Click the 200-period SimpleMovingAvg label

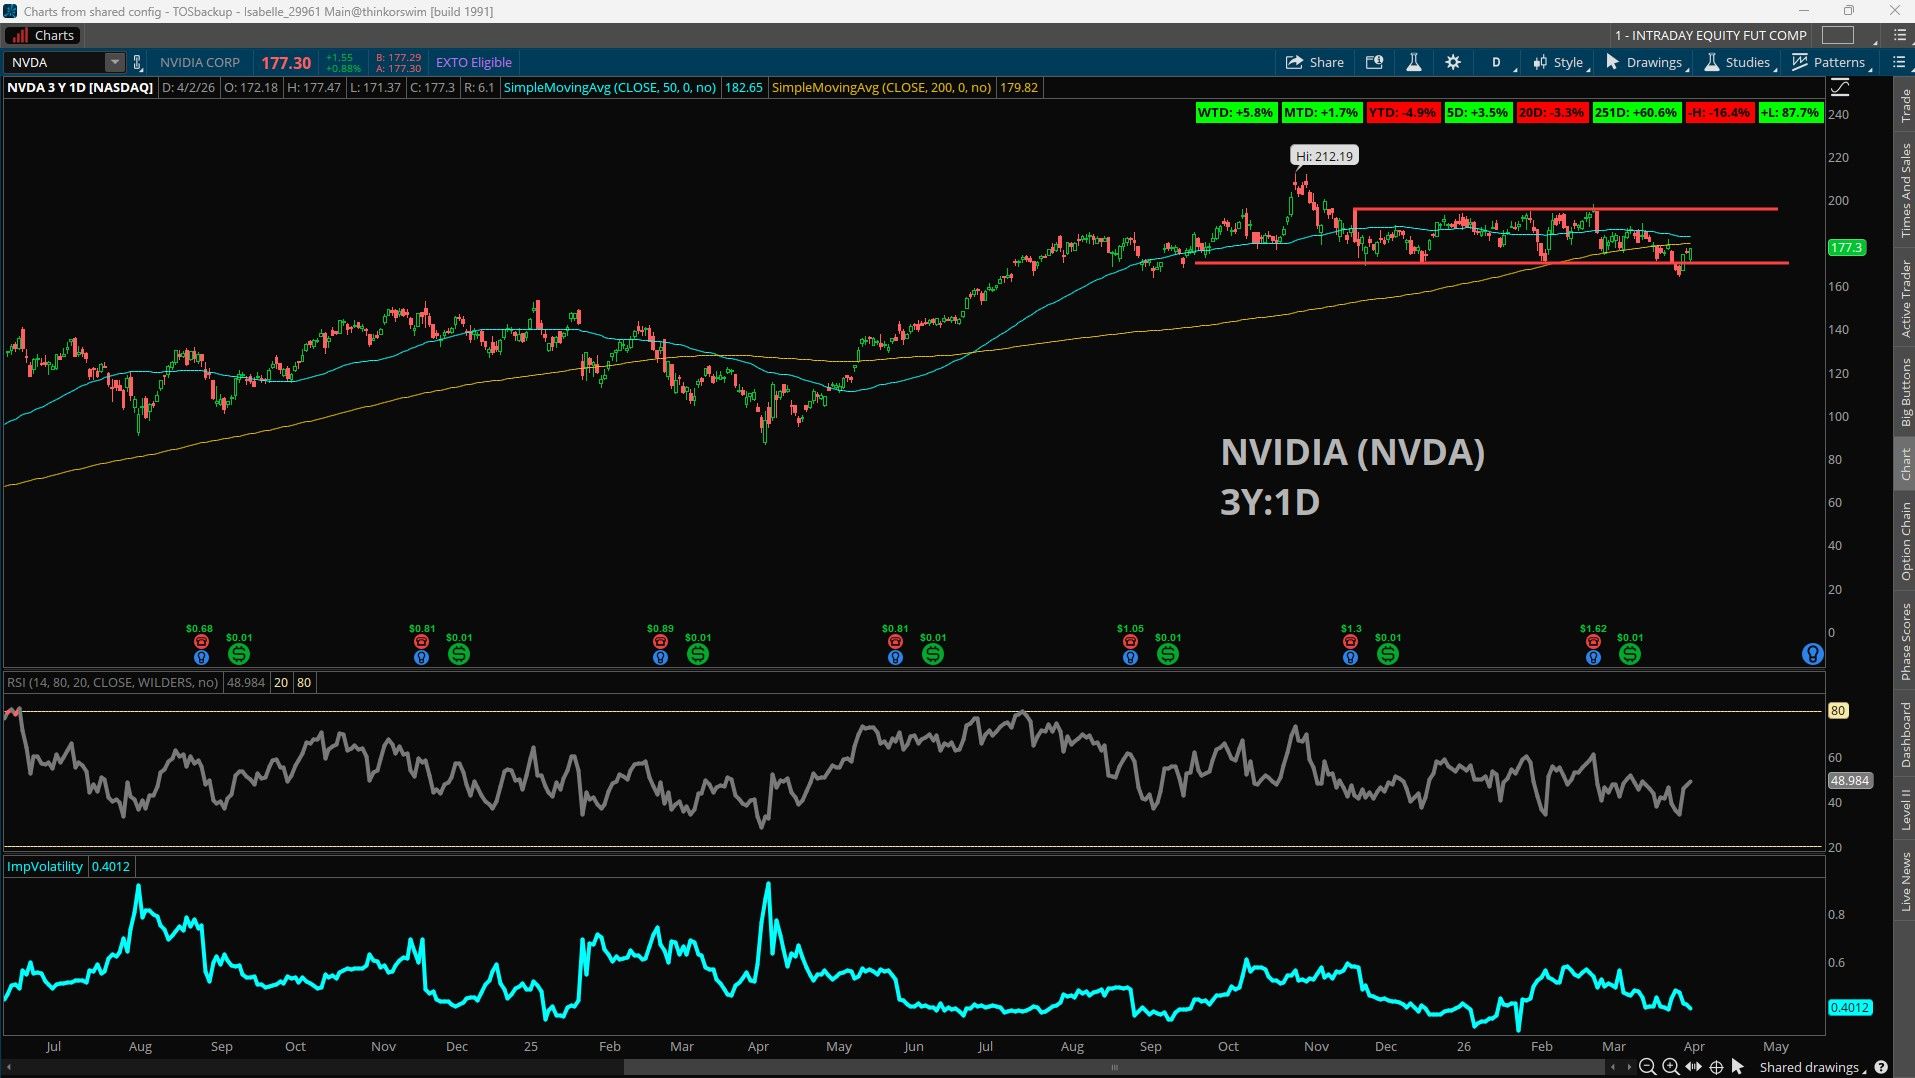tap(882, 87)
